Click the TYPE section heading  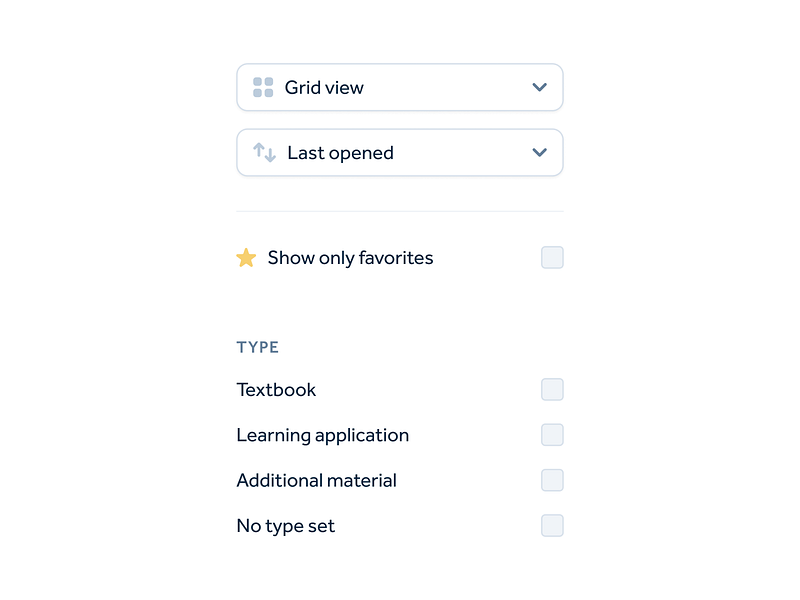[x=257, y=346]
